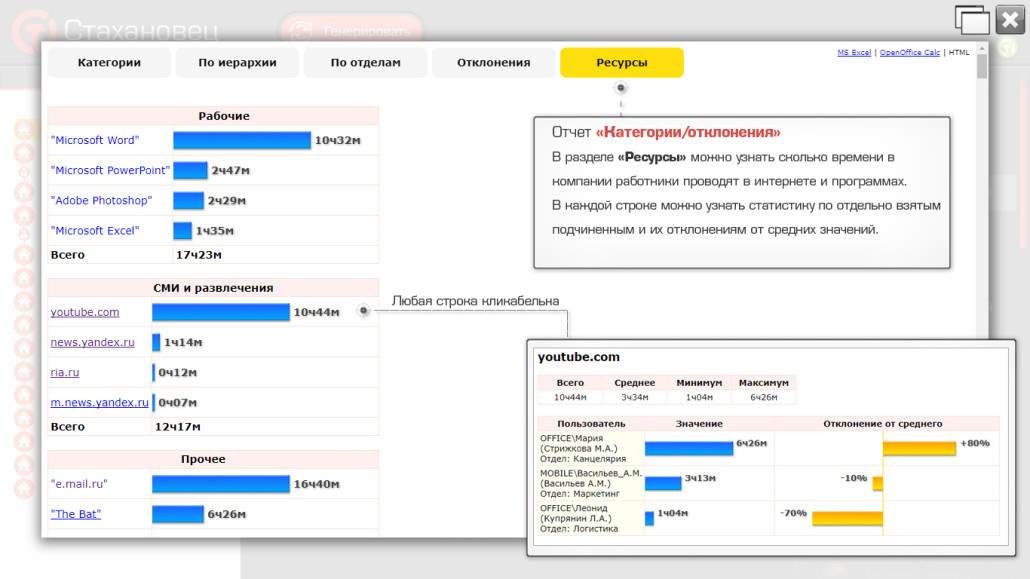Select user MOBILE\Васильев_А.М. row
Screen dimensions: 1030x579
click(591, 483)
